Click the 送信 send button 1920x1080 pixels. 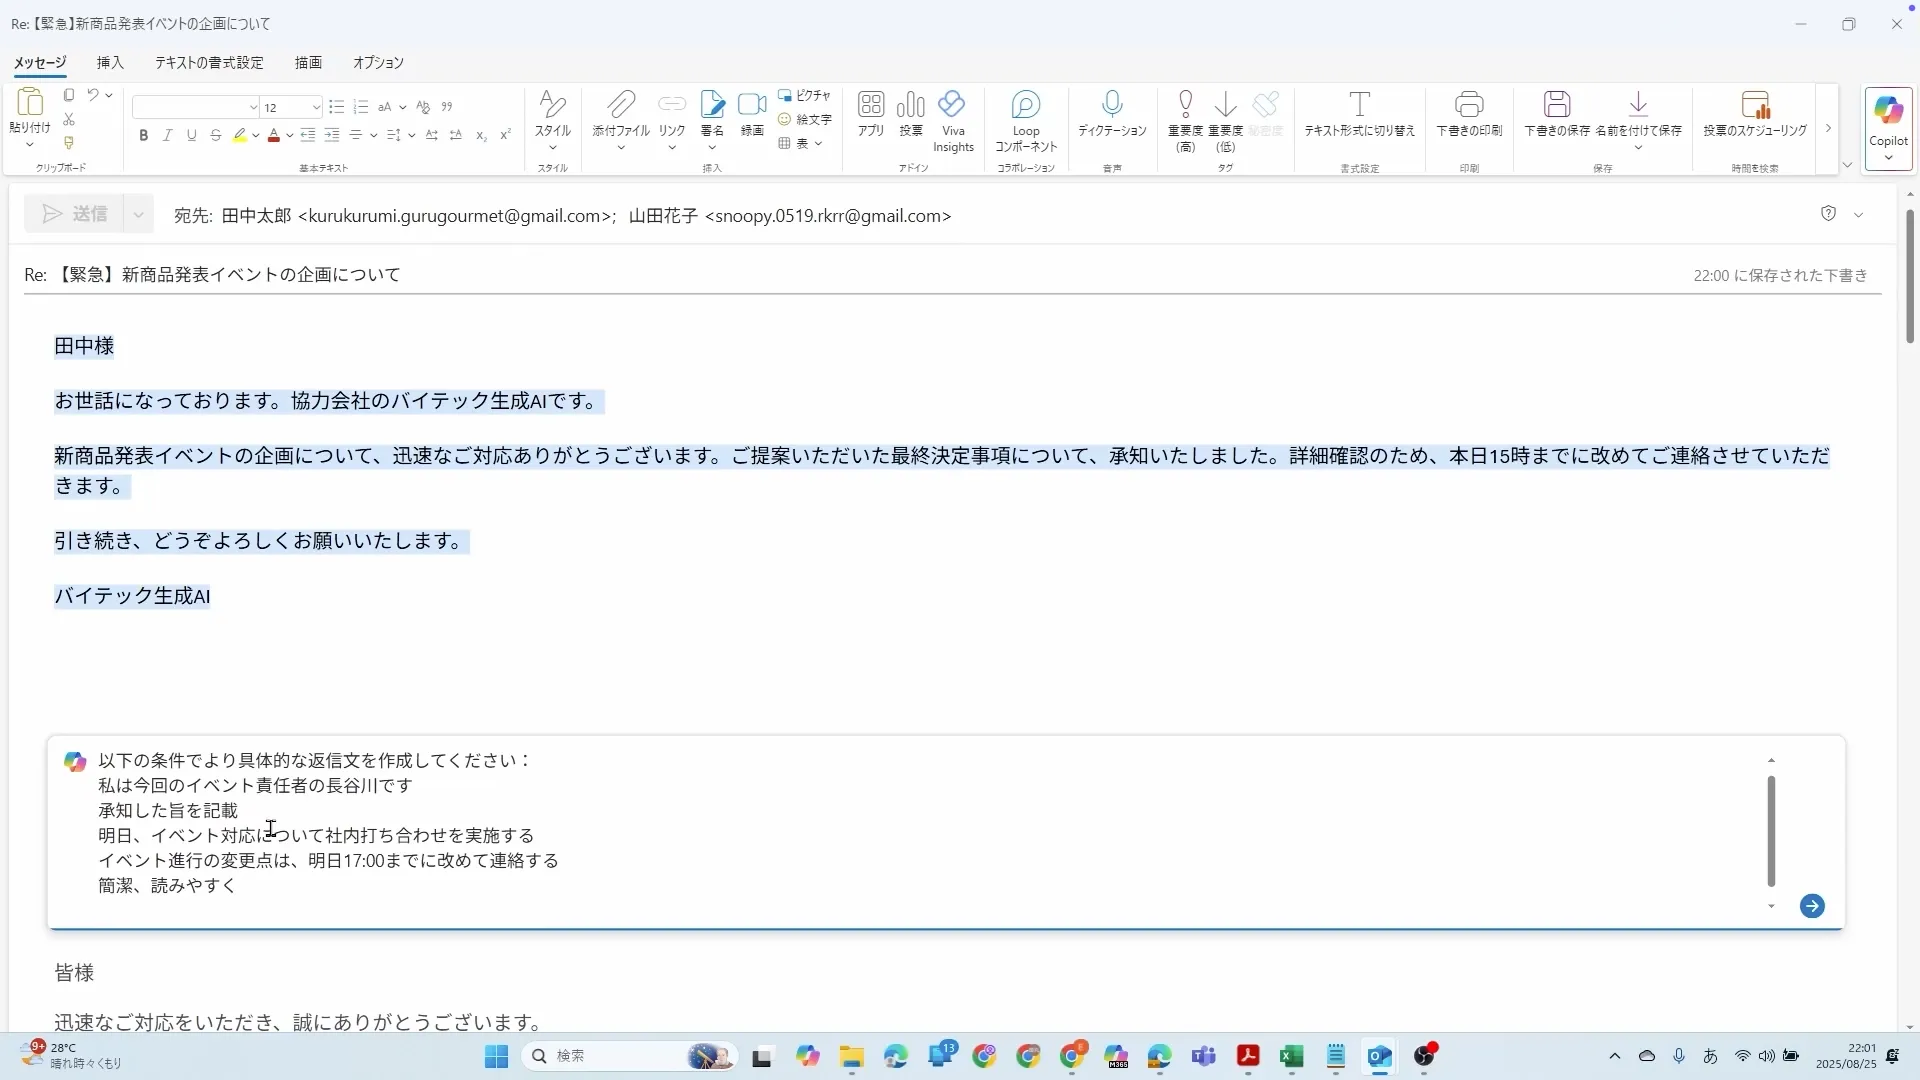tap(75, 215)
